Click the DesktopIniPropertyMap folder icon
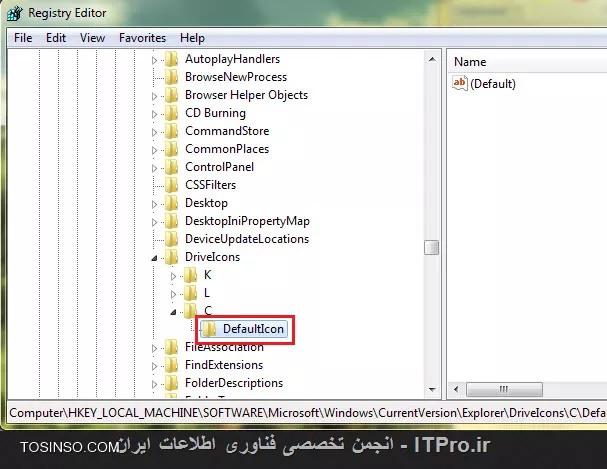Screen dimensions: 607x469 [x=171, y=221]
